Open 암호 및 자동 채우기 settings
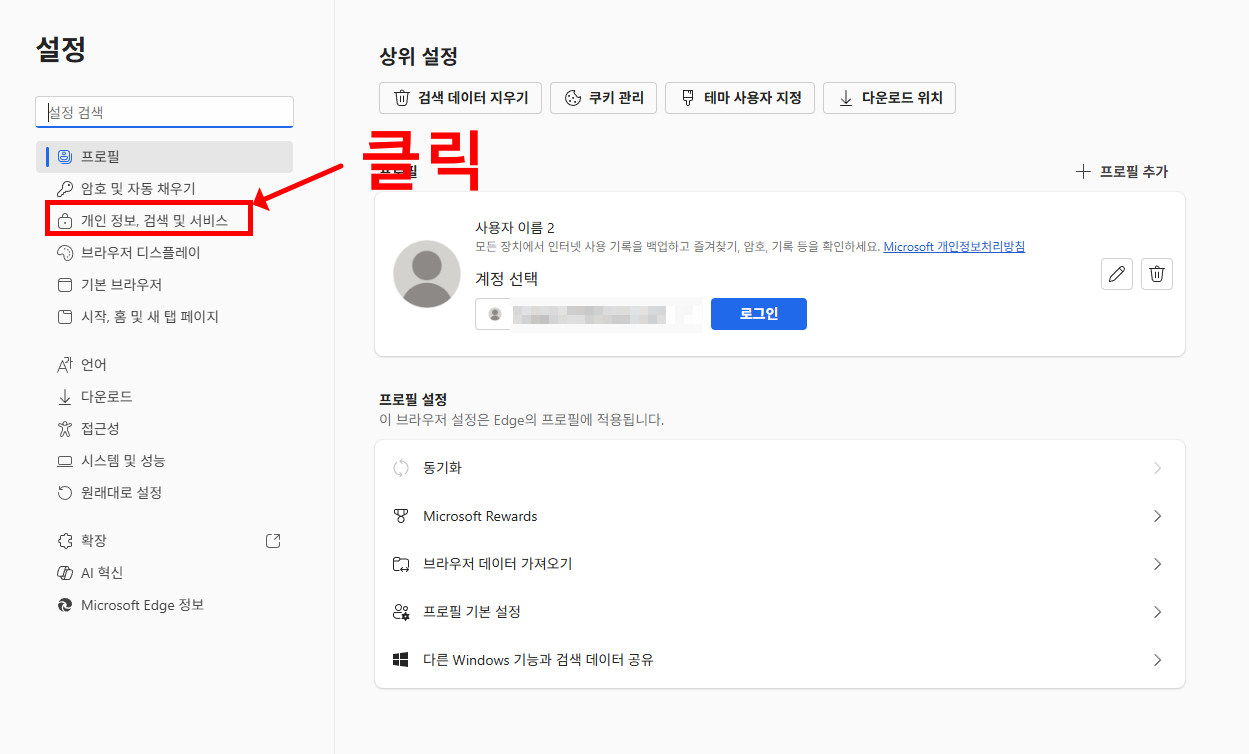 (166, 189)
